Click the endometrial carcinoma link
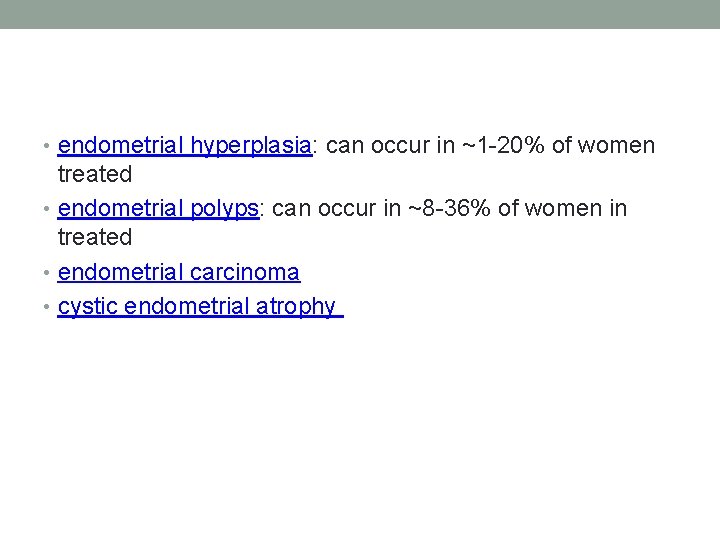This screenshot has width=720, height=540. [x=178, y=272]
